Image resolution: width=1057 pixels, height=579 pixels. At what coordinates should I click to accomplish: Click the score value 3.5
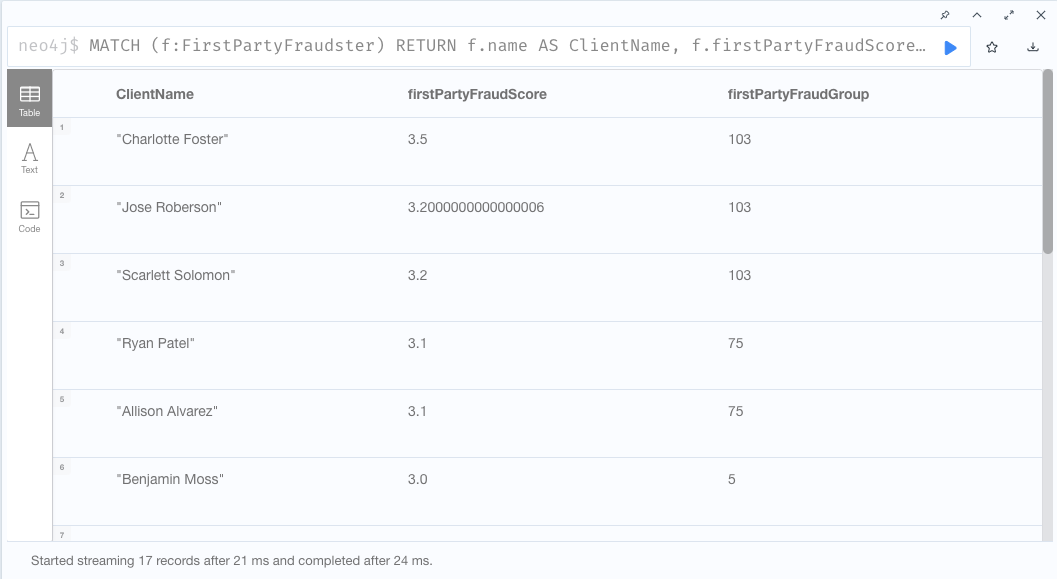pyautogui.click(x=417, y=140)
